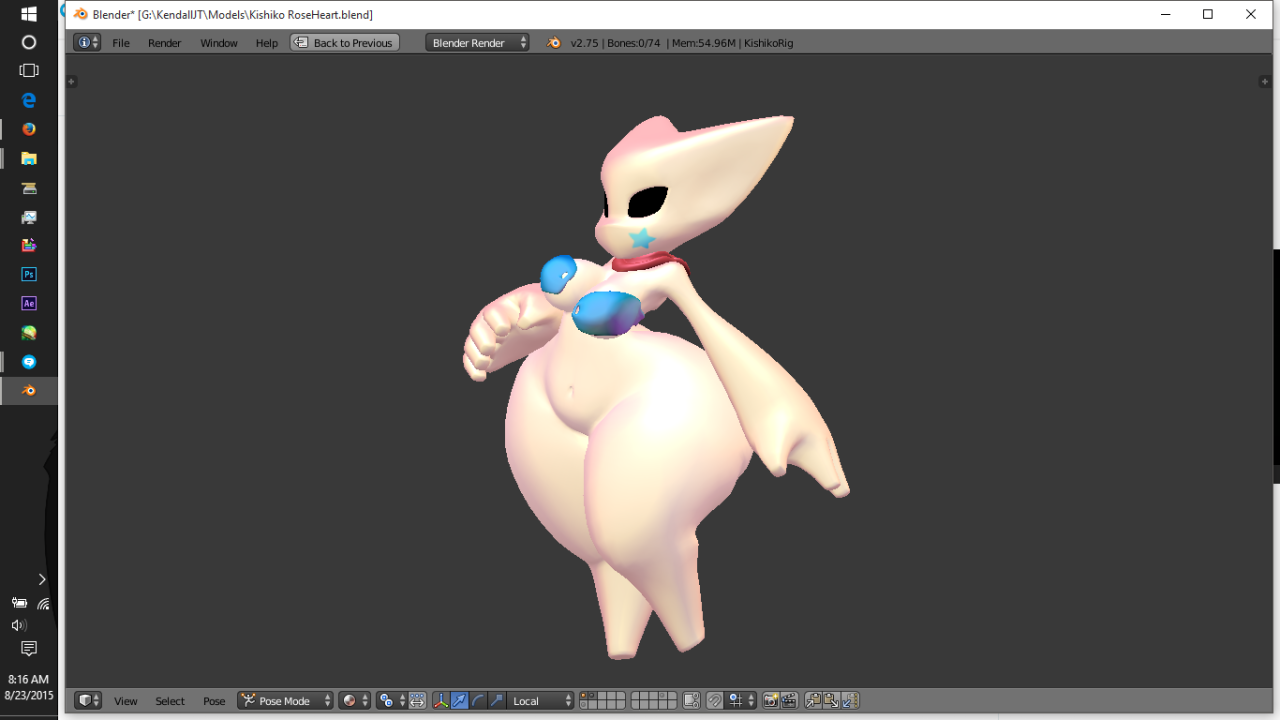Open the 3D View editor type selector
1280x720 pixels.
coord(88,701)
